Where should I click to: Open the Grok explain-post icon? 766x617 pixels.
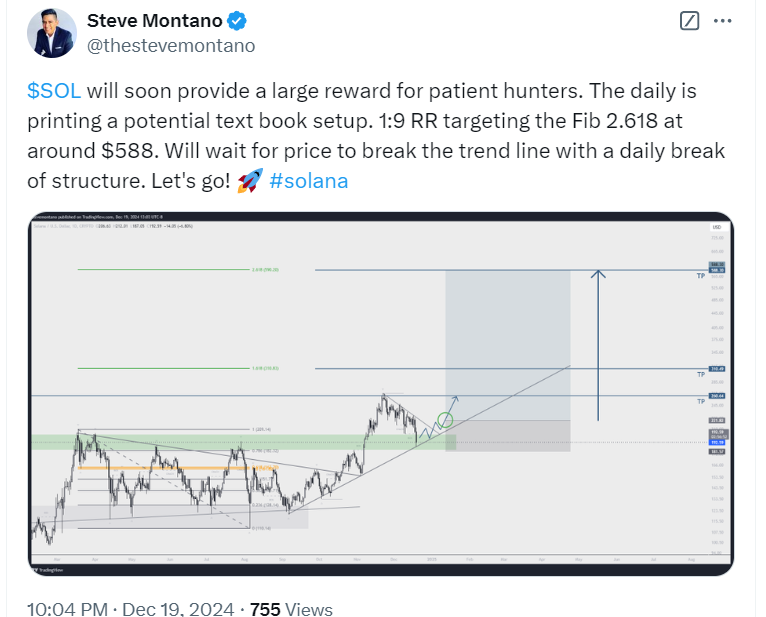click(689, 21)
